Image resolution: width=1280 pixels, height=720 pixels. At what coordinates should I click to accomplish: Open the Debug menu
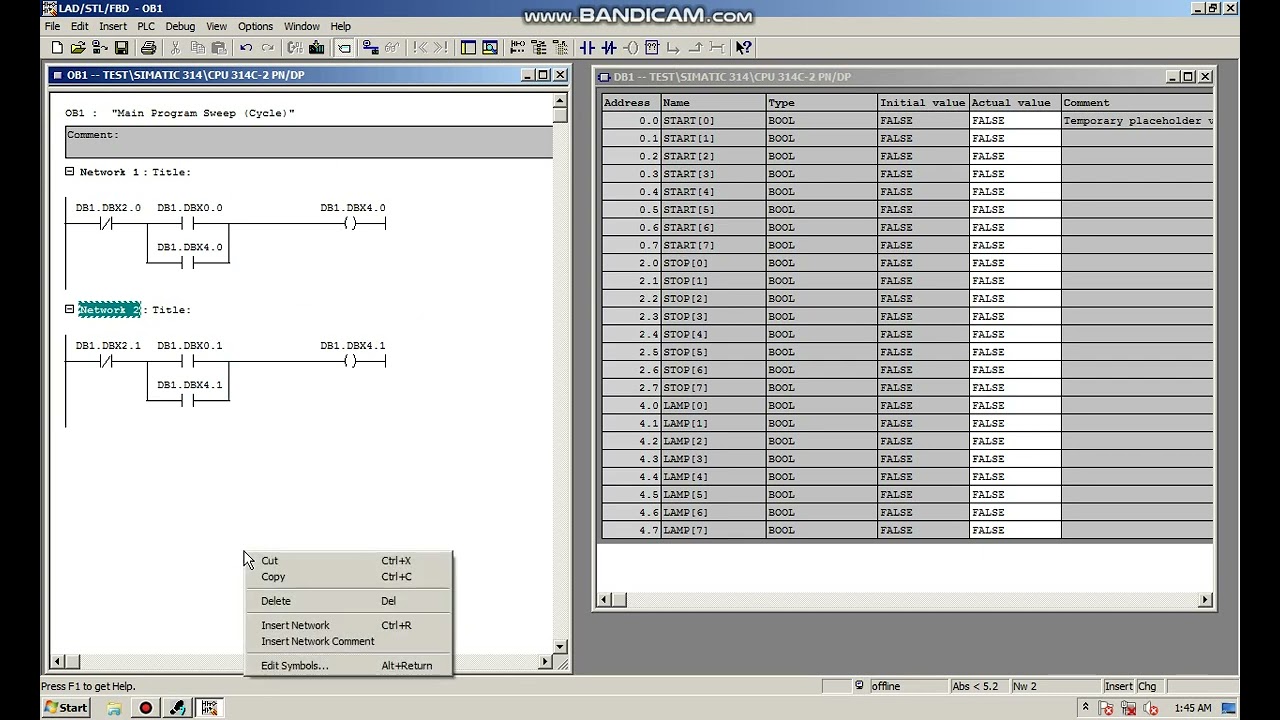180,26
